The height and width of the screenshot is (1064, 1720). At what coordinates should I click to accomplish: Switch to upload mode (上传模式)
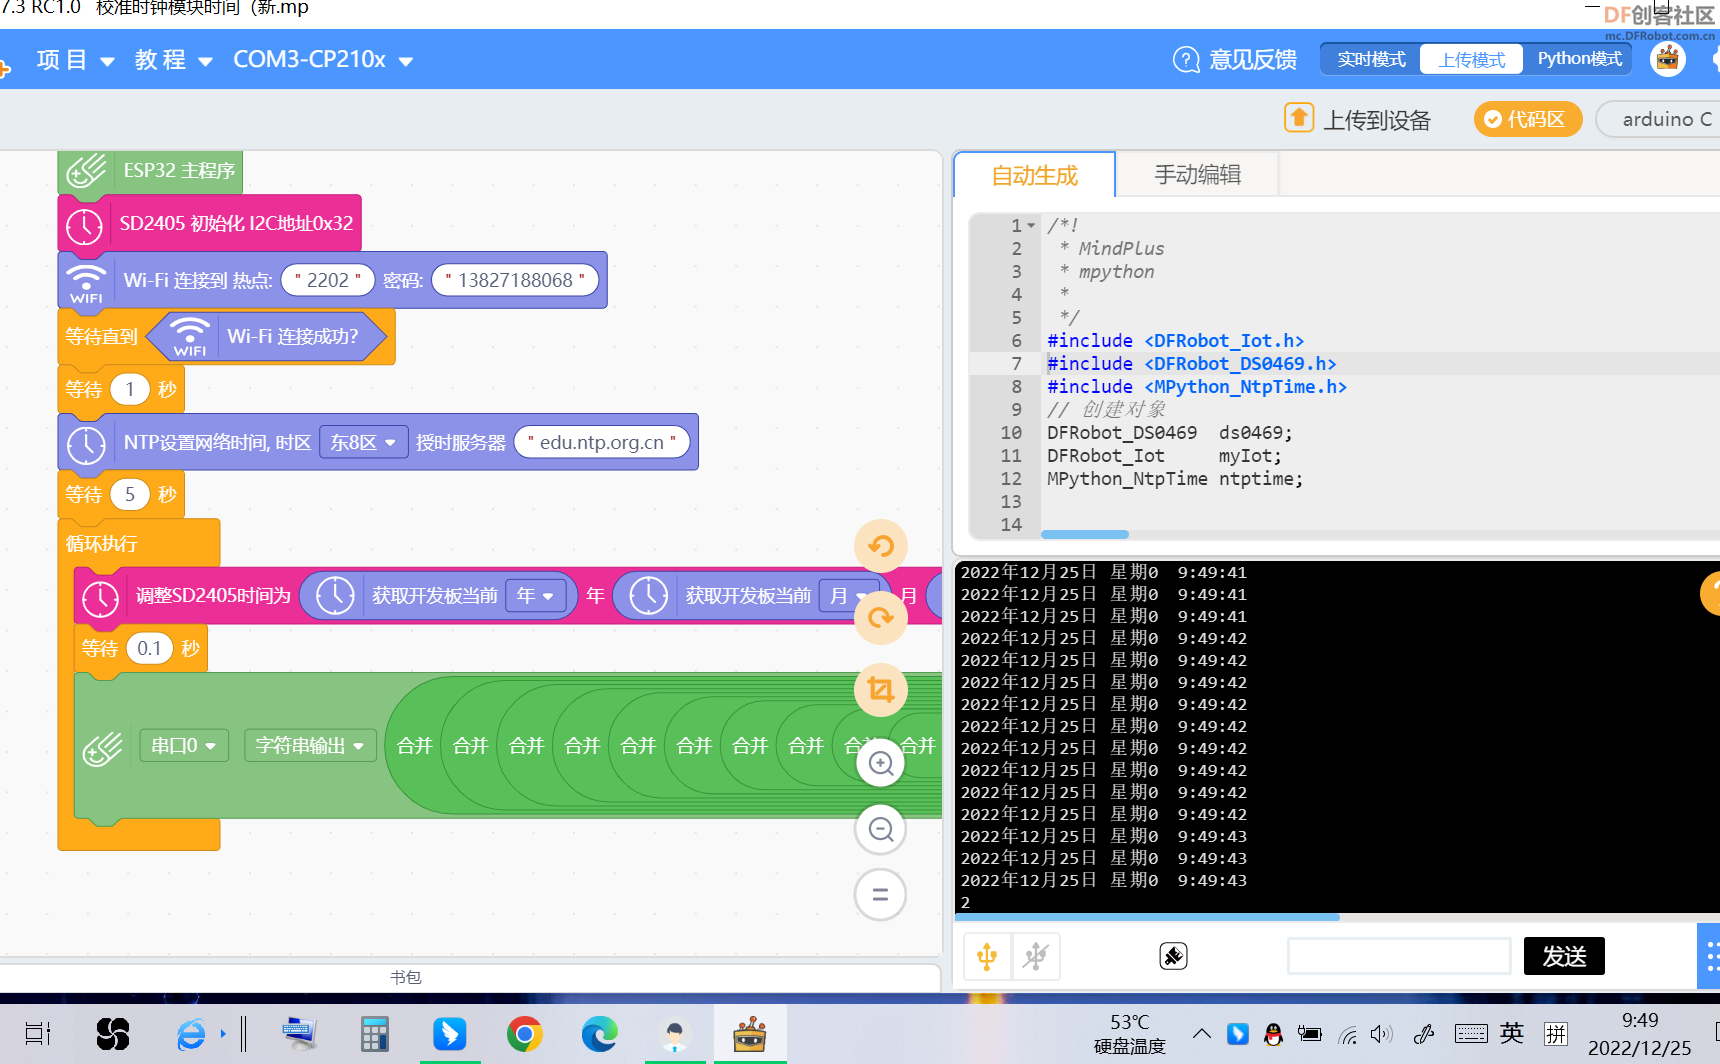(x=1472, y=59)
